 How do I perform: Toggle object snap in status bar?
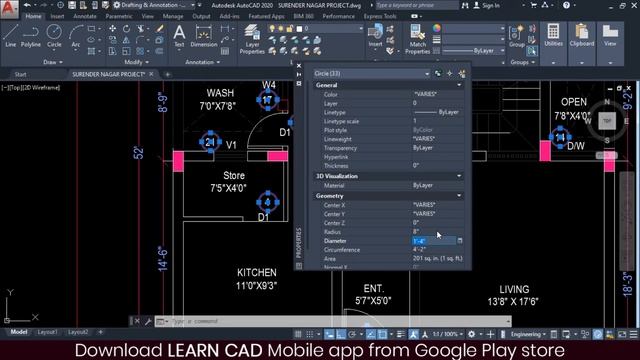382,334
